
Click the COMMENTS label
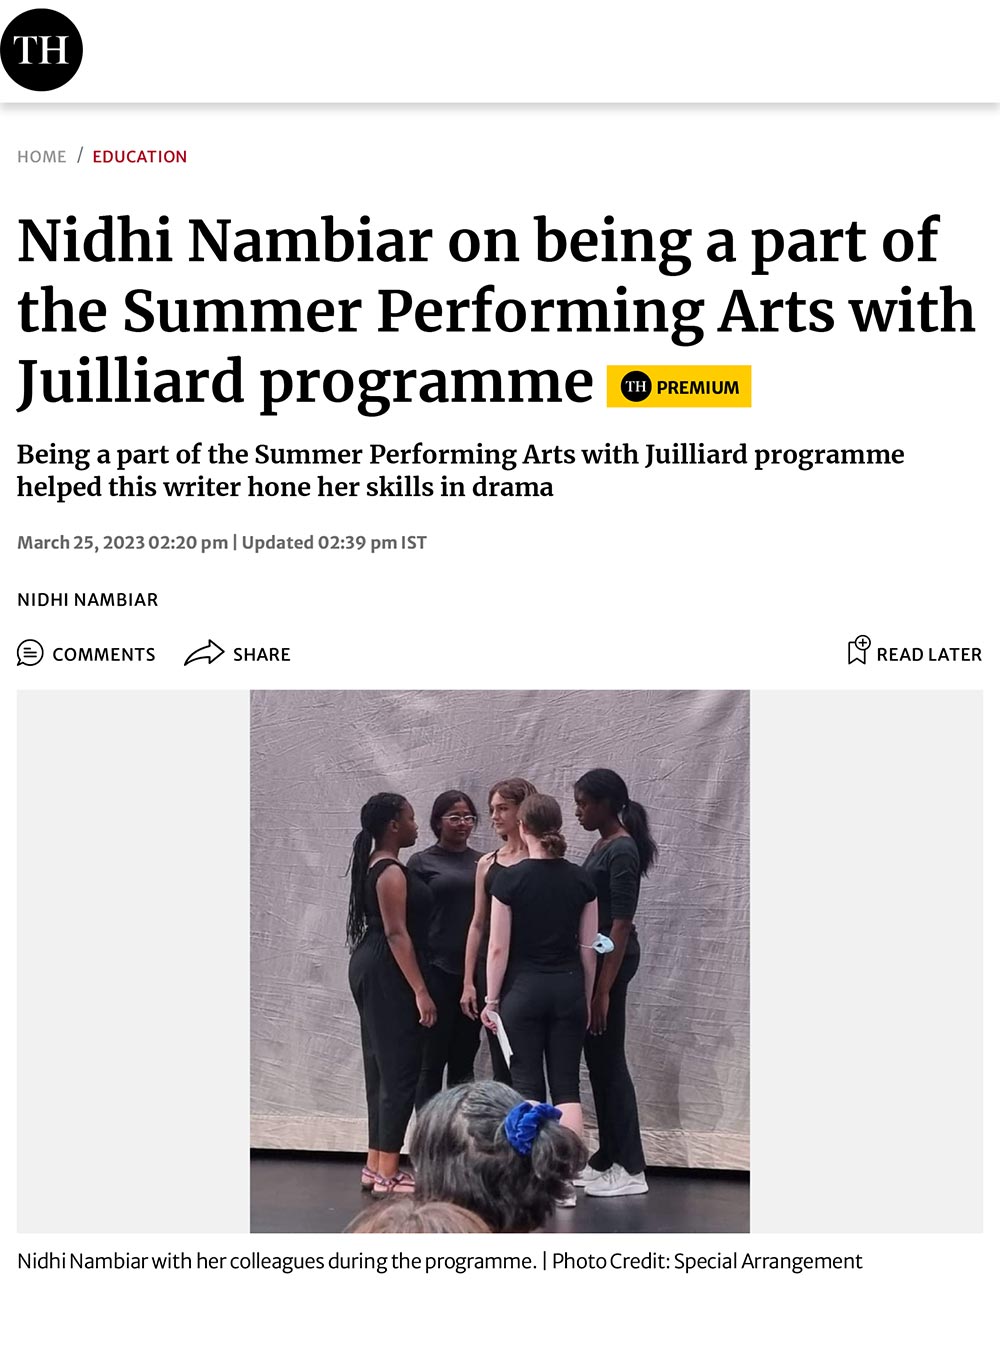[x=104, y=655]
